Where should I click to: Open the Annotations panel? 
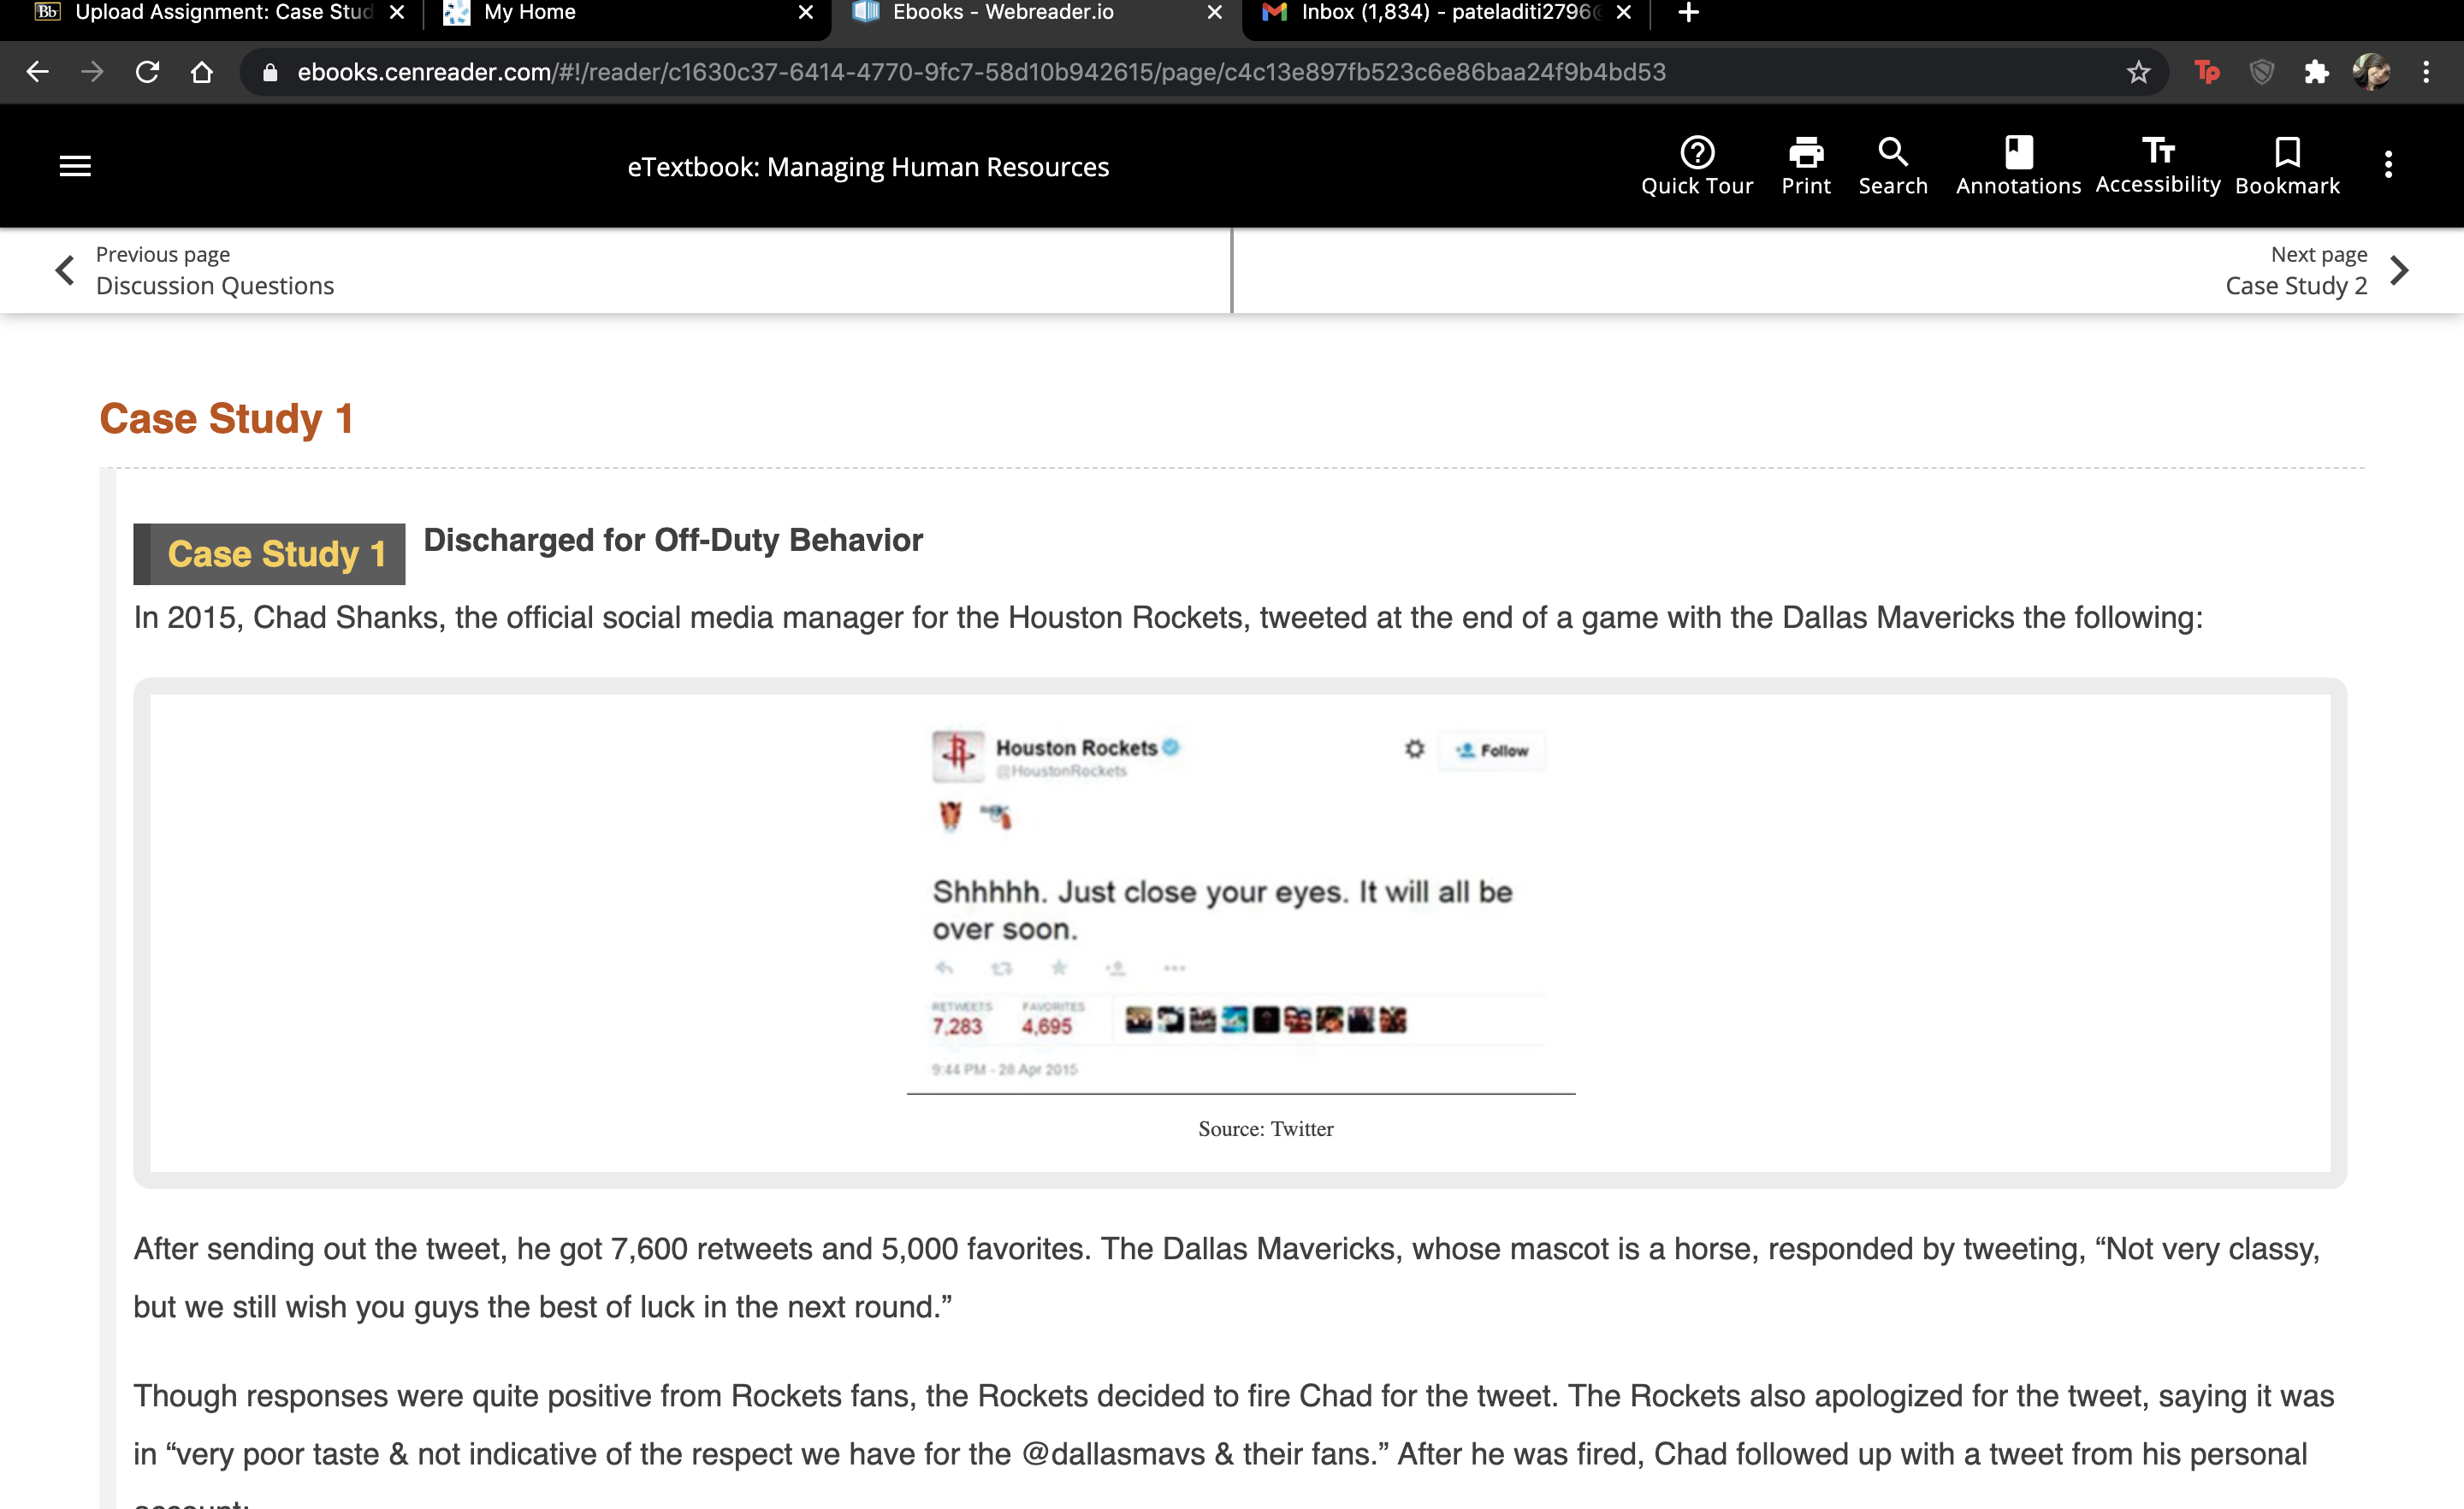[x=2018, y=166]
